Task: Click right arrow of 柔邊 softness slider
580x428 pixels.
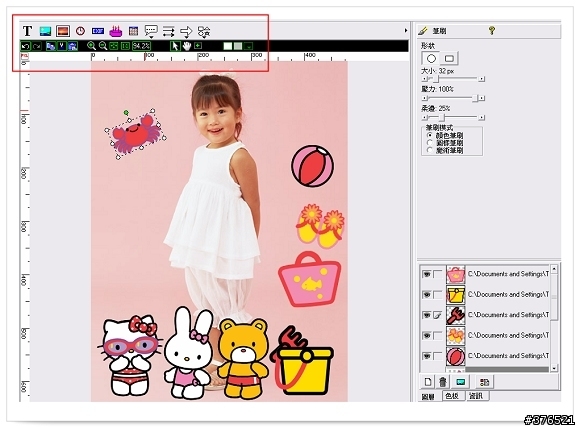Action: point(482,118)
